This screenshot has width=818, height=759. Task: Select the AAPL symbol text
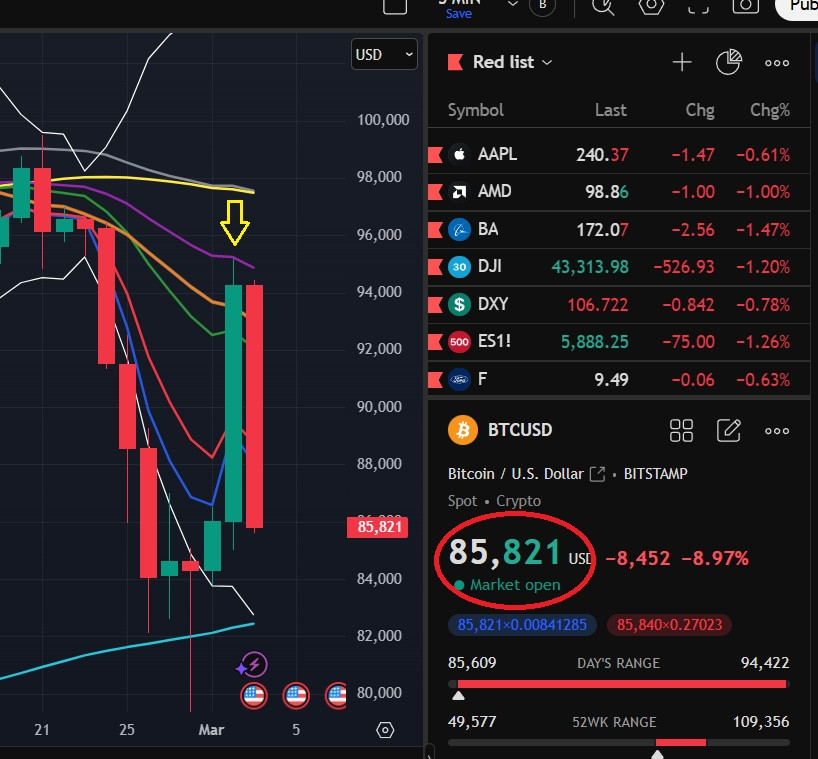(x=497, y=154)
